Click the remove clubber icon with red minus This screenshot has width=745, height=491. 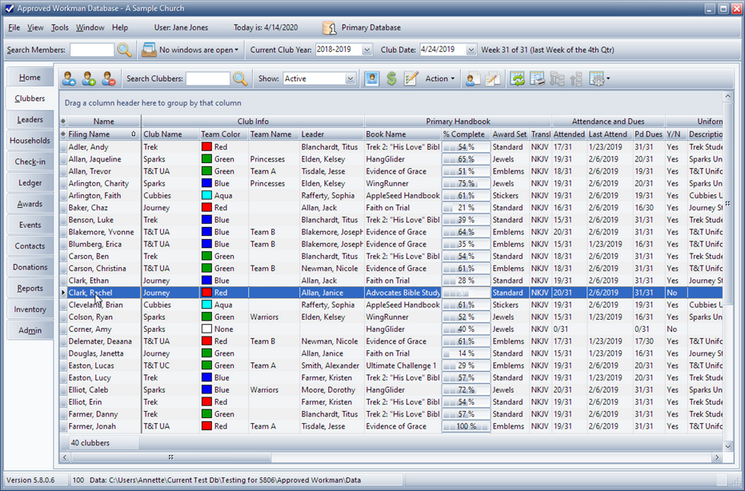point(108,78)
